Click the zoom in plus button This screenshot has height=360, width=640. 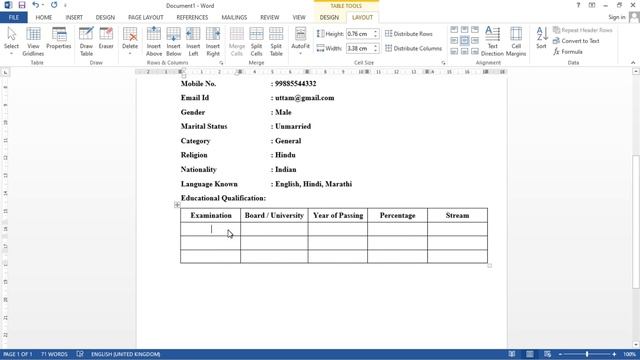click(614, 354)
